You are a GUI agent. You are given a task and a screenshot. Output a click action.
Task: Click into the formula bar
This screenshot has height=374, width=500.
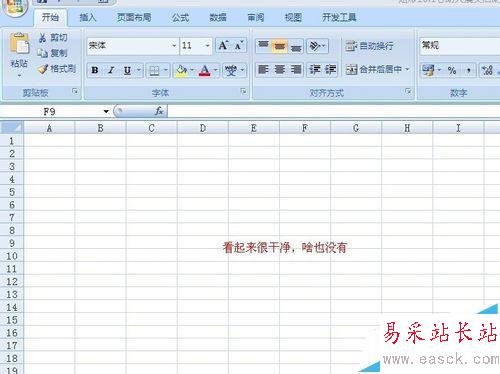coord(333,111)
